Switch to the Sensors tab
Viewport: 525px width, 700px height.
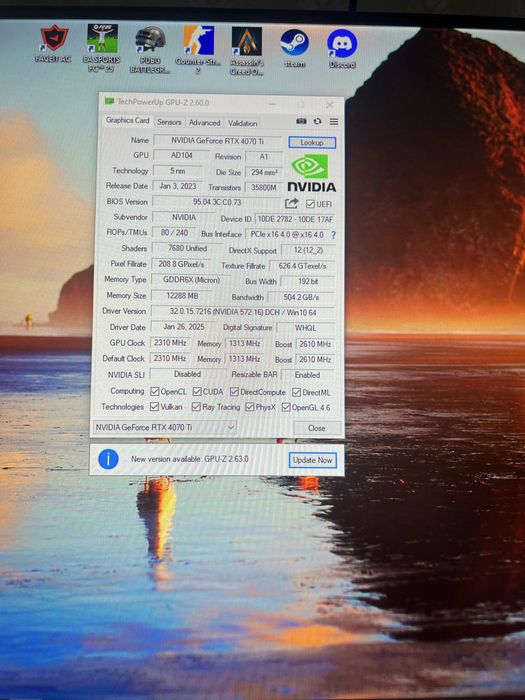[x=169, y=122]
